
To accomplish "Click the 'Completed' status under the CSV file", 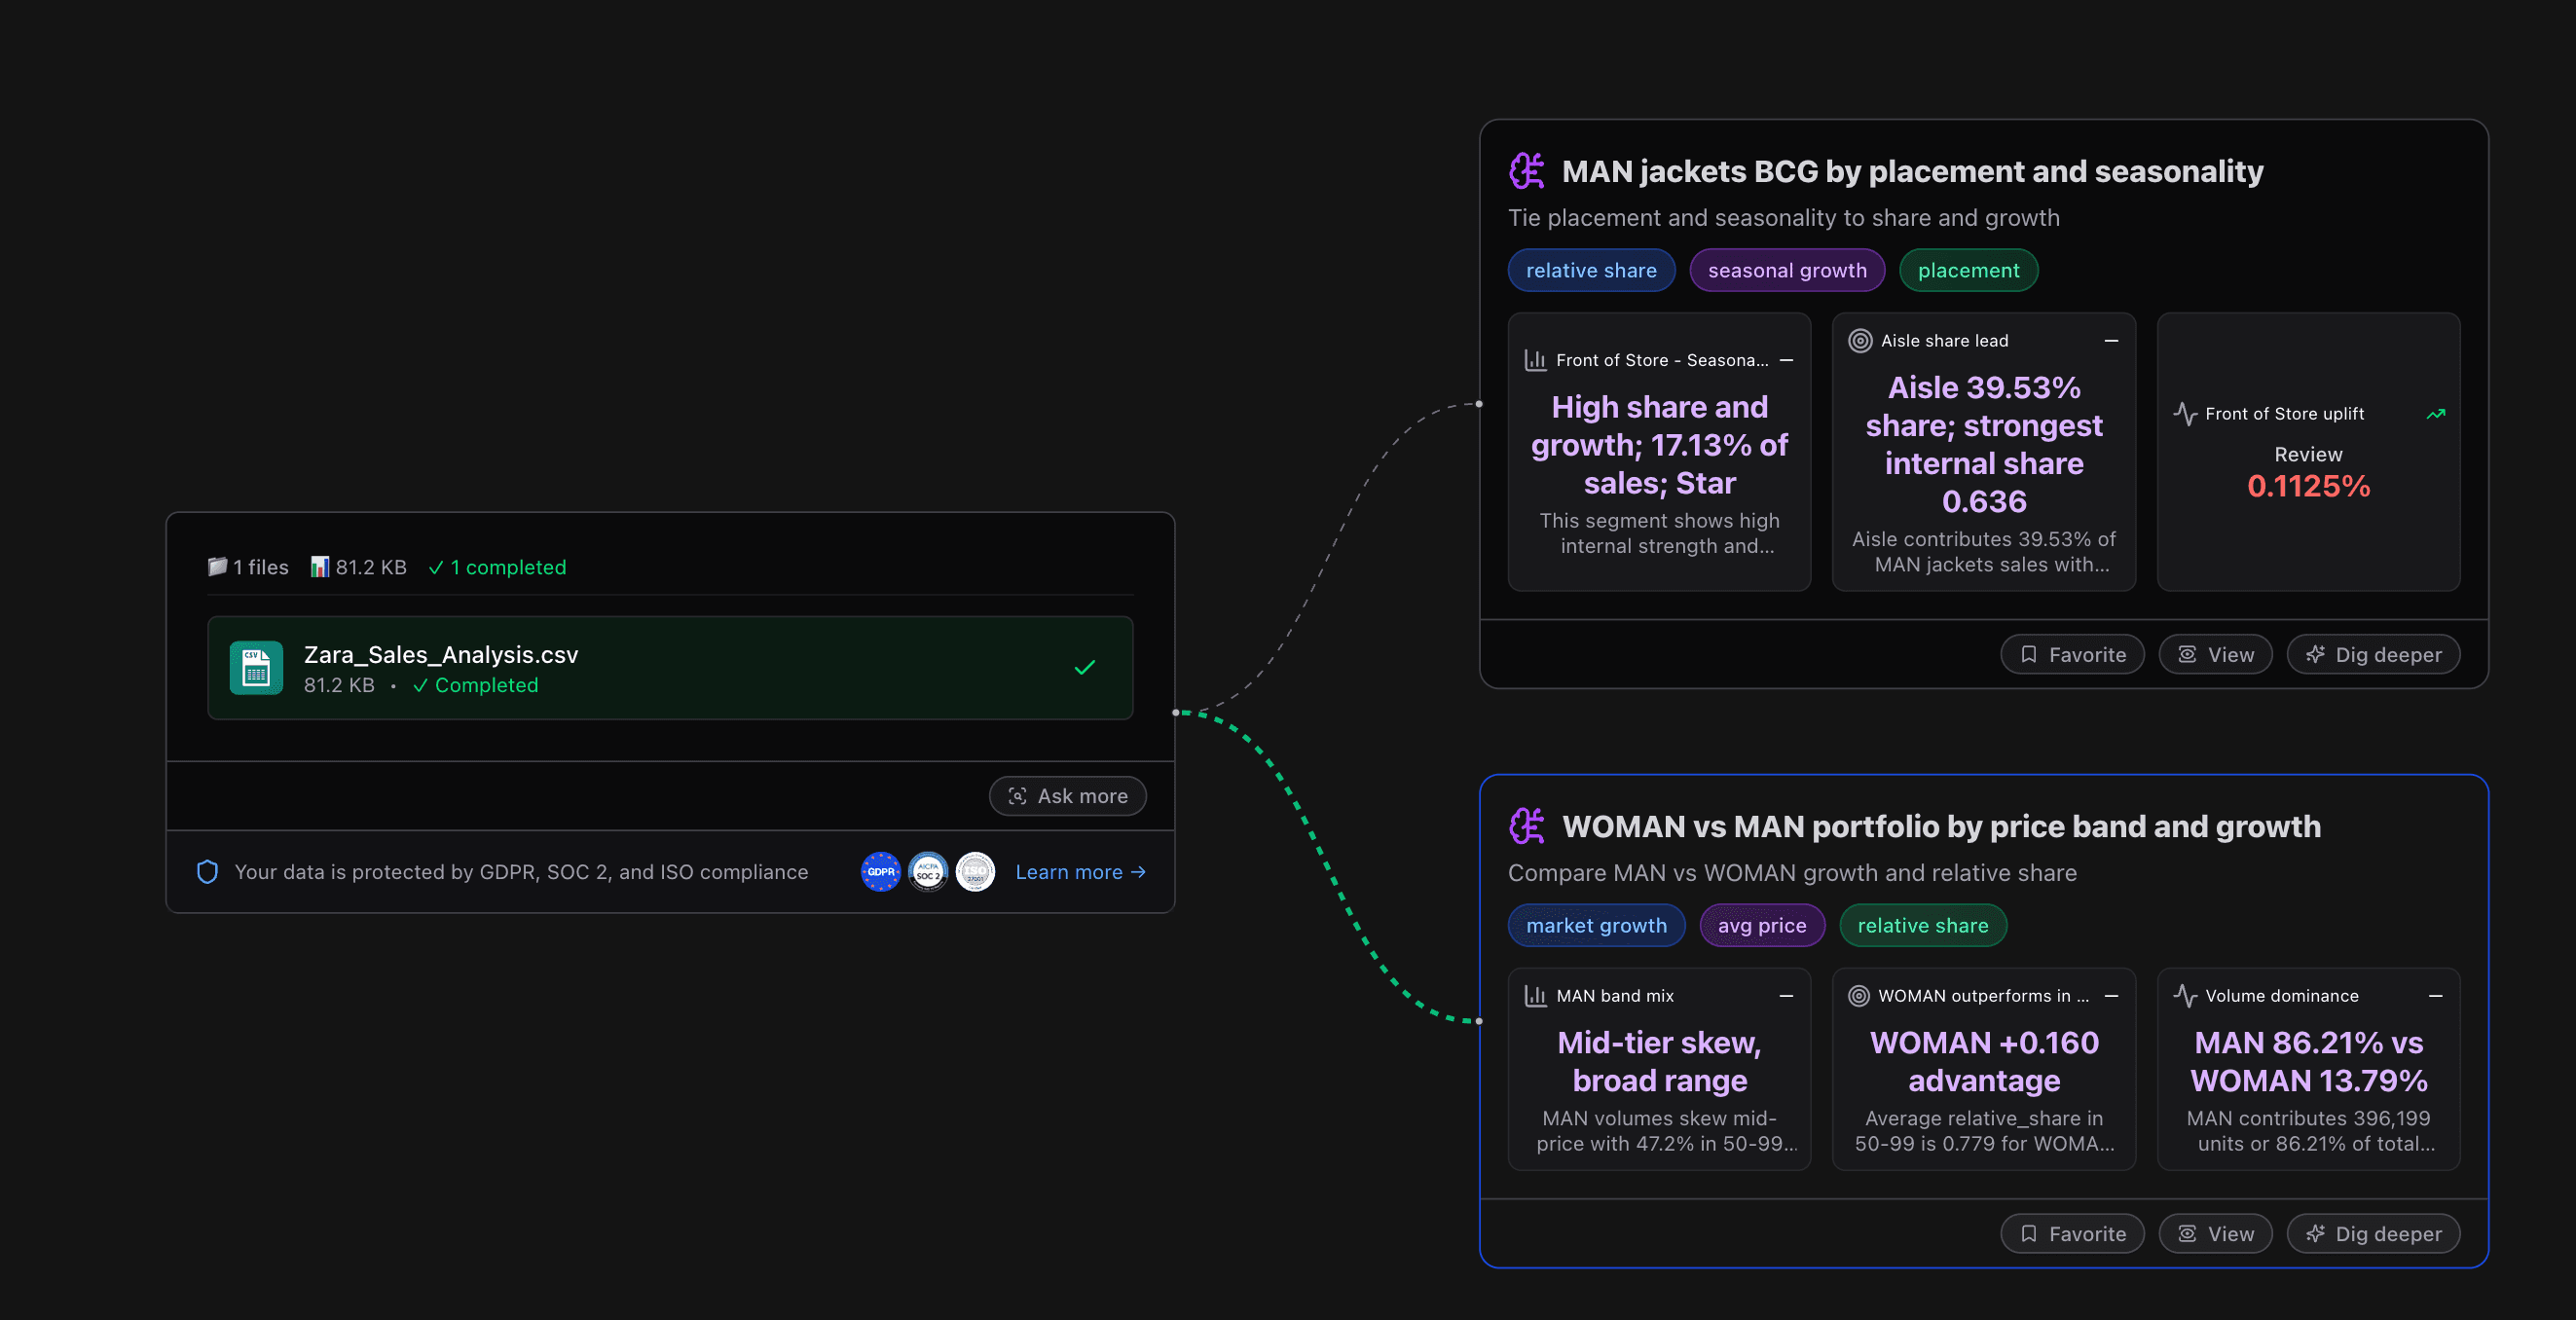I will pyautogui.click(x=476, y=685).
